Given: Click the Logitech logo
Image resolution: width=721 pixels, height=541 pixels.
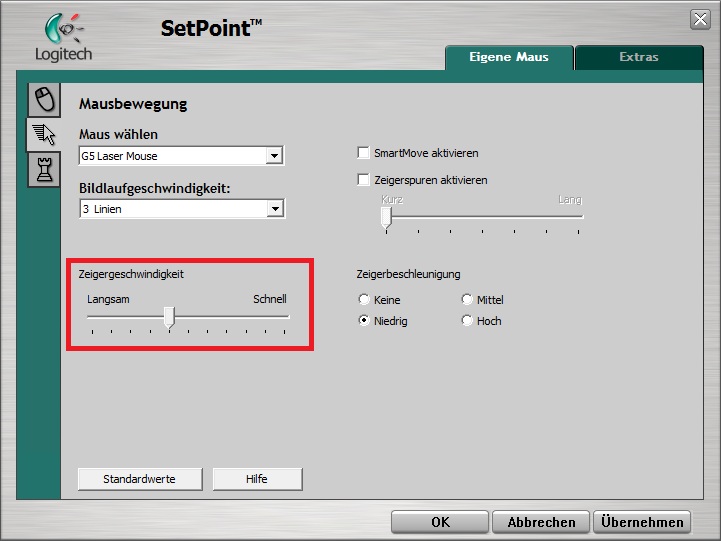Looking at the screenshot, I should coord(64,38).
